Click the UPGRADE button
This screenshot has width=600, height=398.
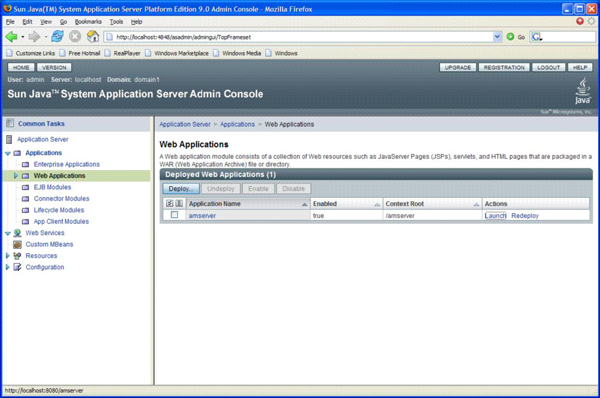(x=458, y=67)
